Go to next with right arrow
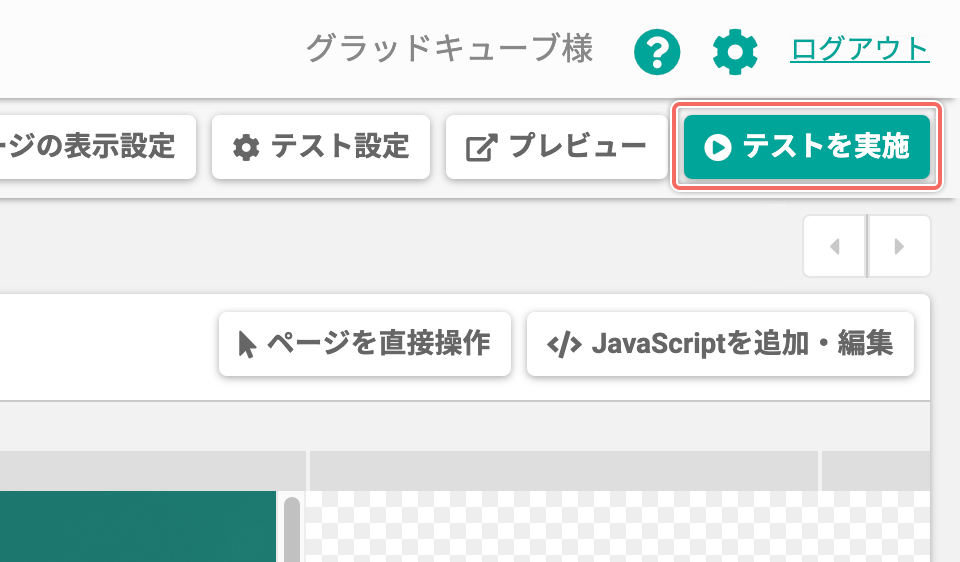 (x=899, y=246)
